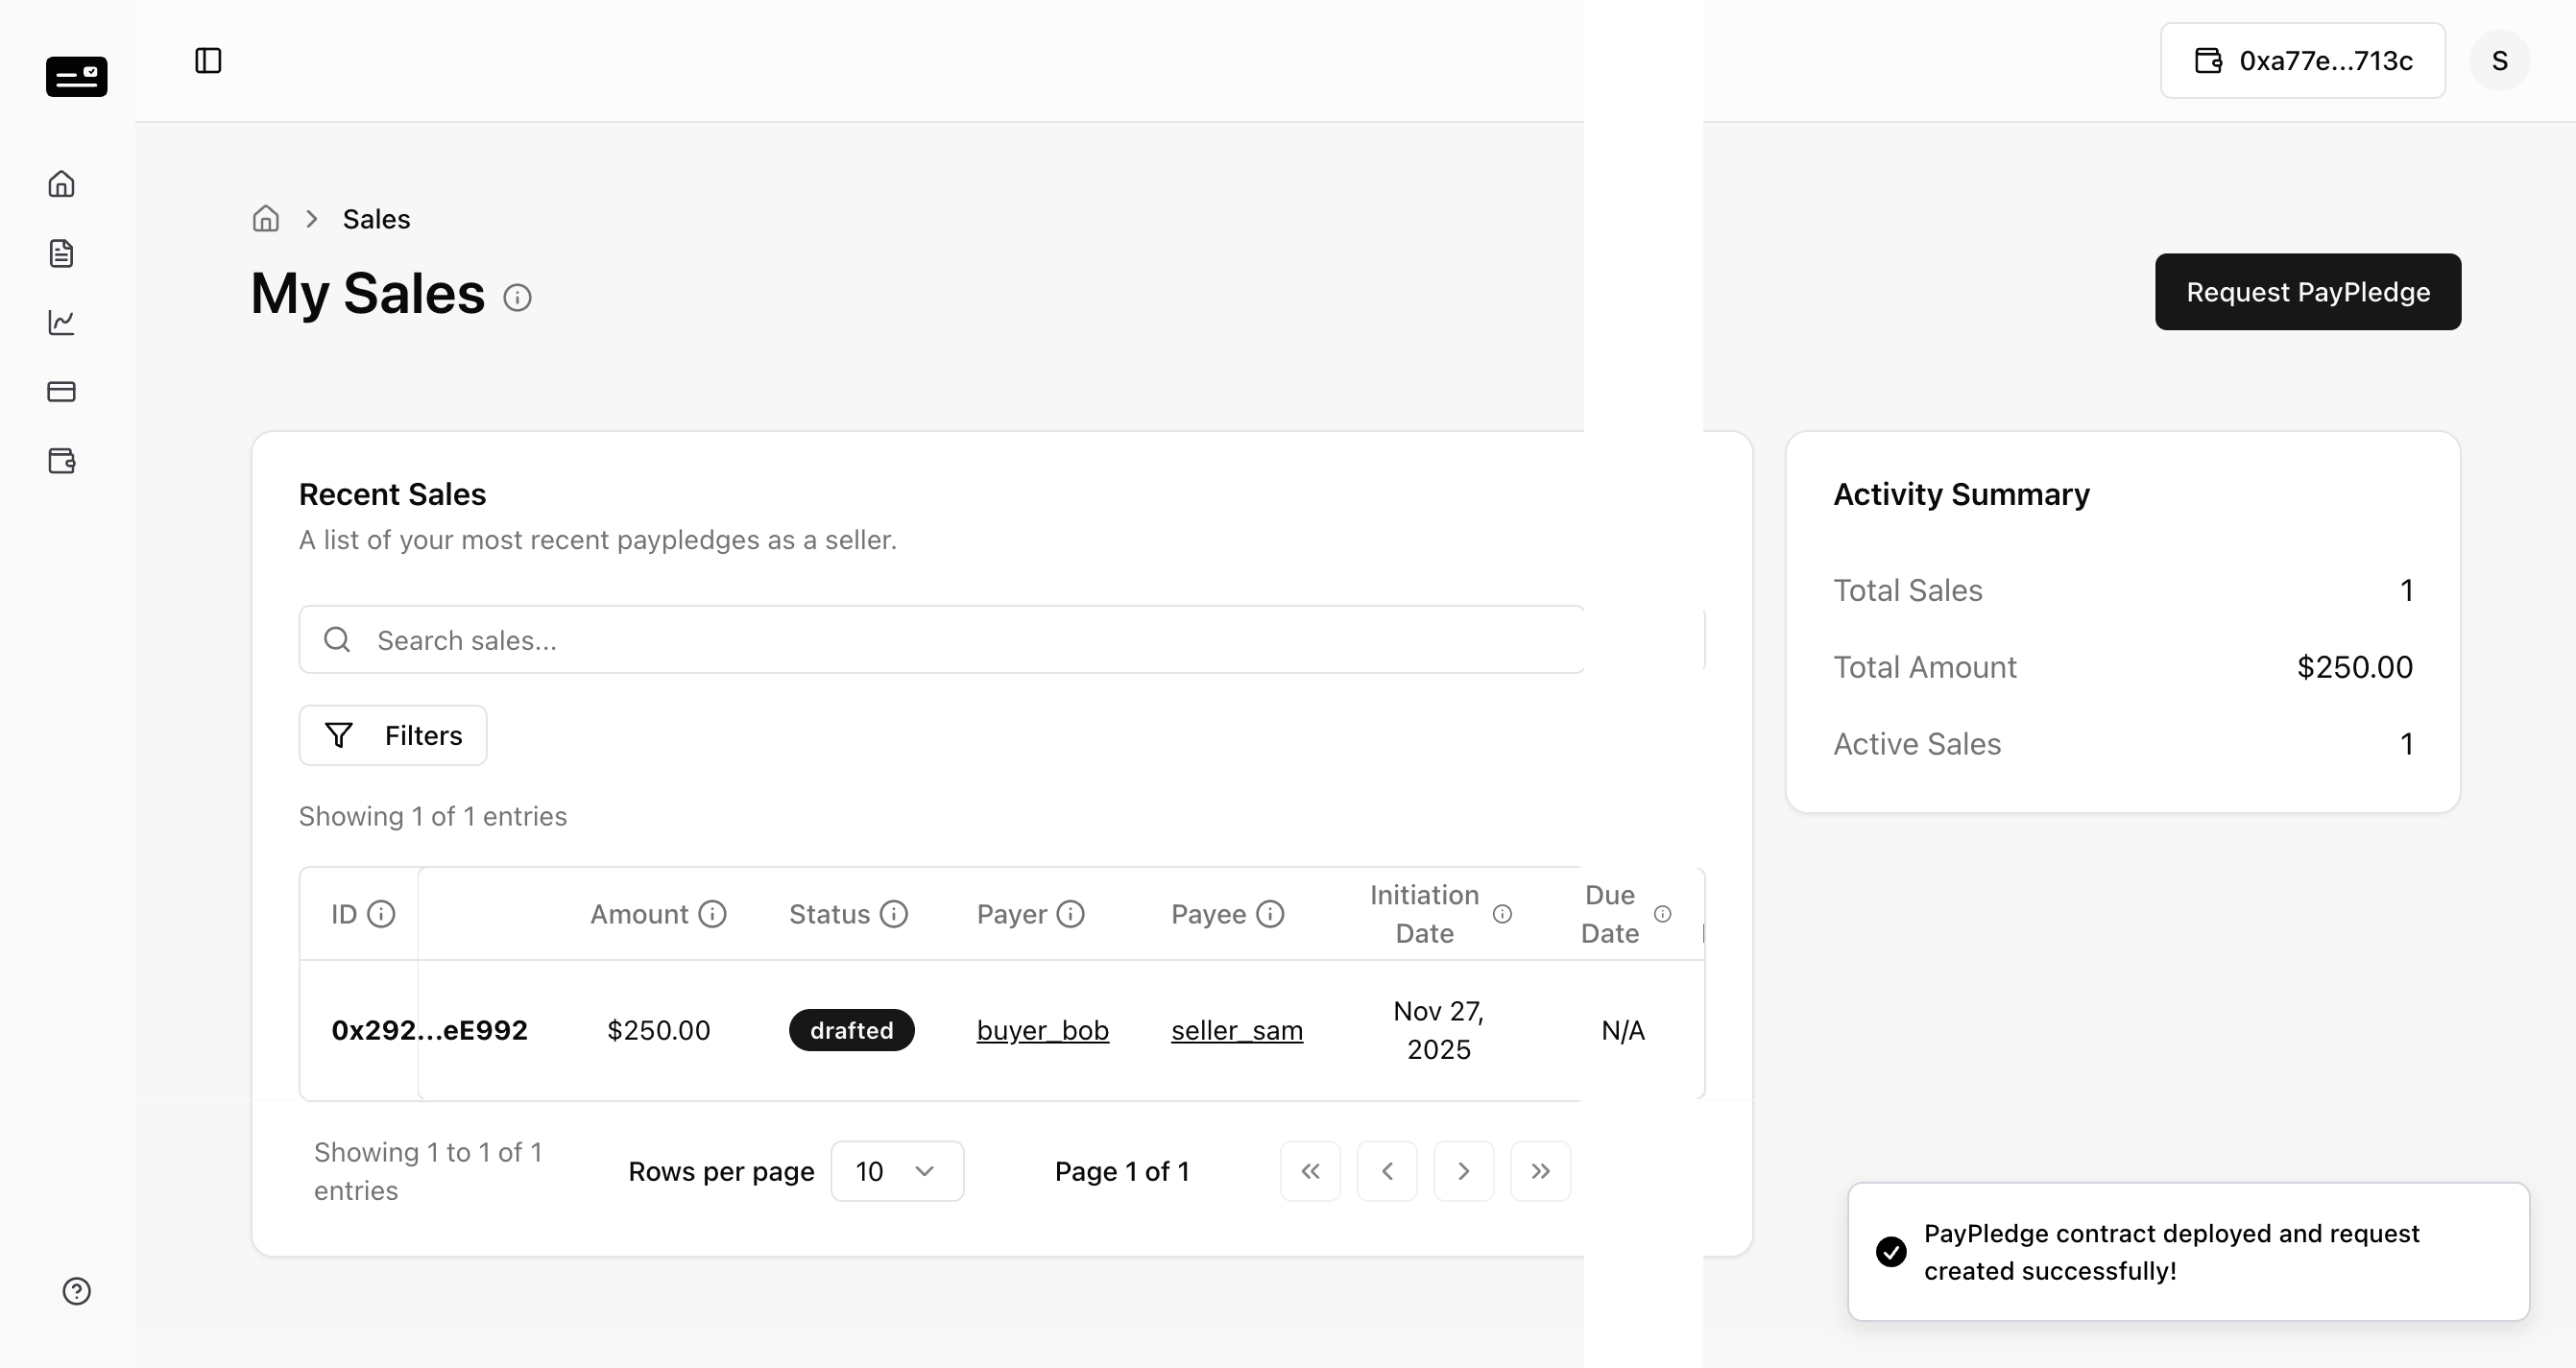Click the success toast checkmark icon
The width and height of the screenshot is (2576, 1368).
(1891, 1251)
